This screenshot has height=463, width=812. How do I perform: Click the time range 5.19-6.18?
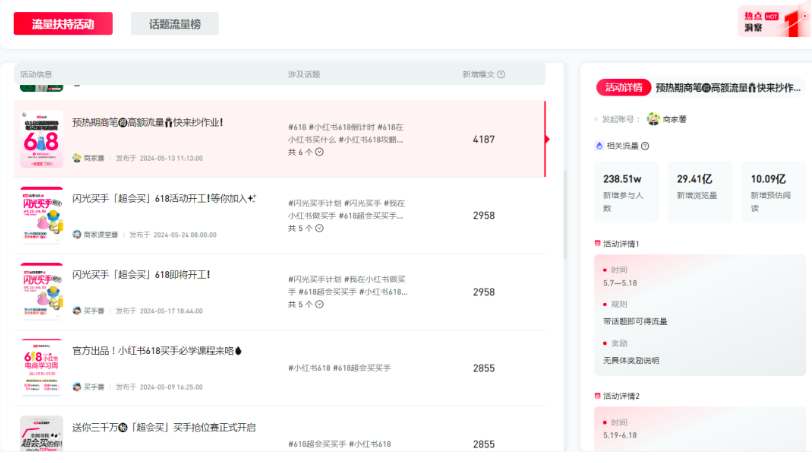620,436
